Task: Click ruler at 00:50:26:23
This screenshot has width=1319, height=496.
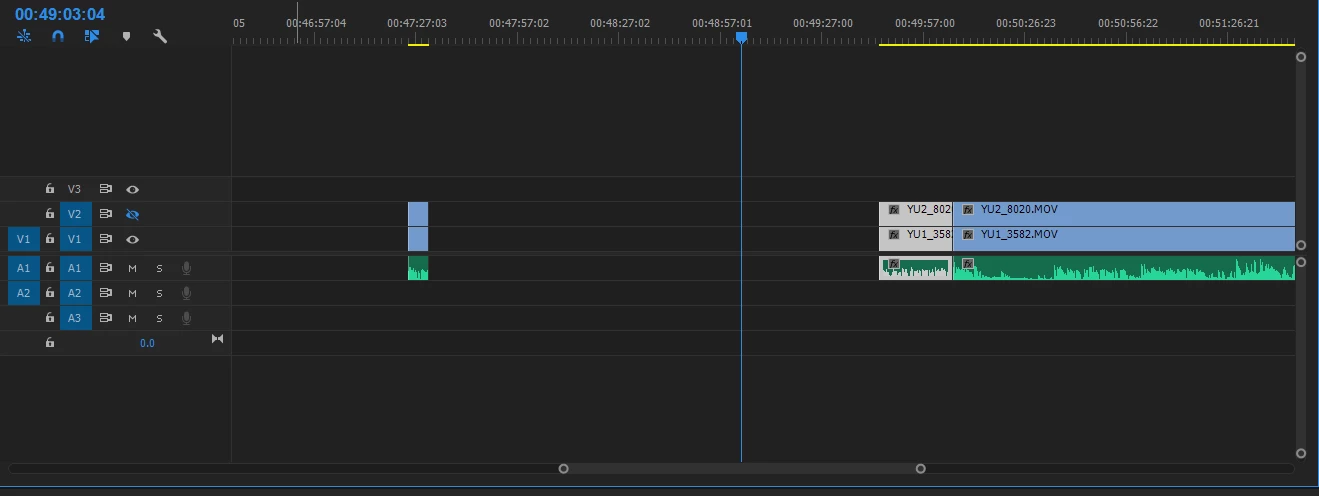Action: click(x=1025, y=22)
